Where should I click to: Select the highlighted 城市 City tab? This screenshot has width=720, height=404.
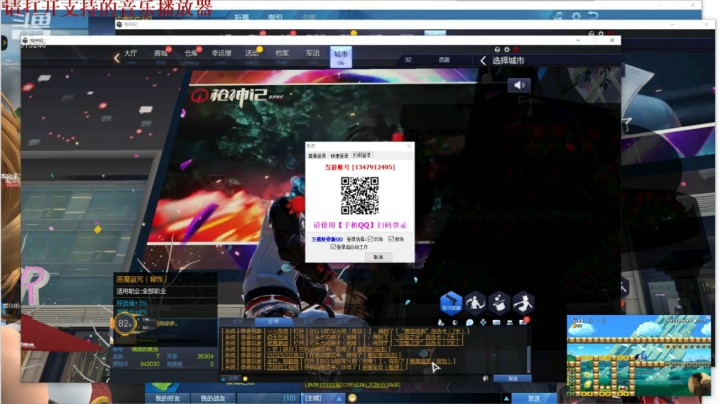(341, 57)
